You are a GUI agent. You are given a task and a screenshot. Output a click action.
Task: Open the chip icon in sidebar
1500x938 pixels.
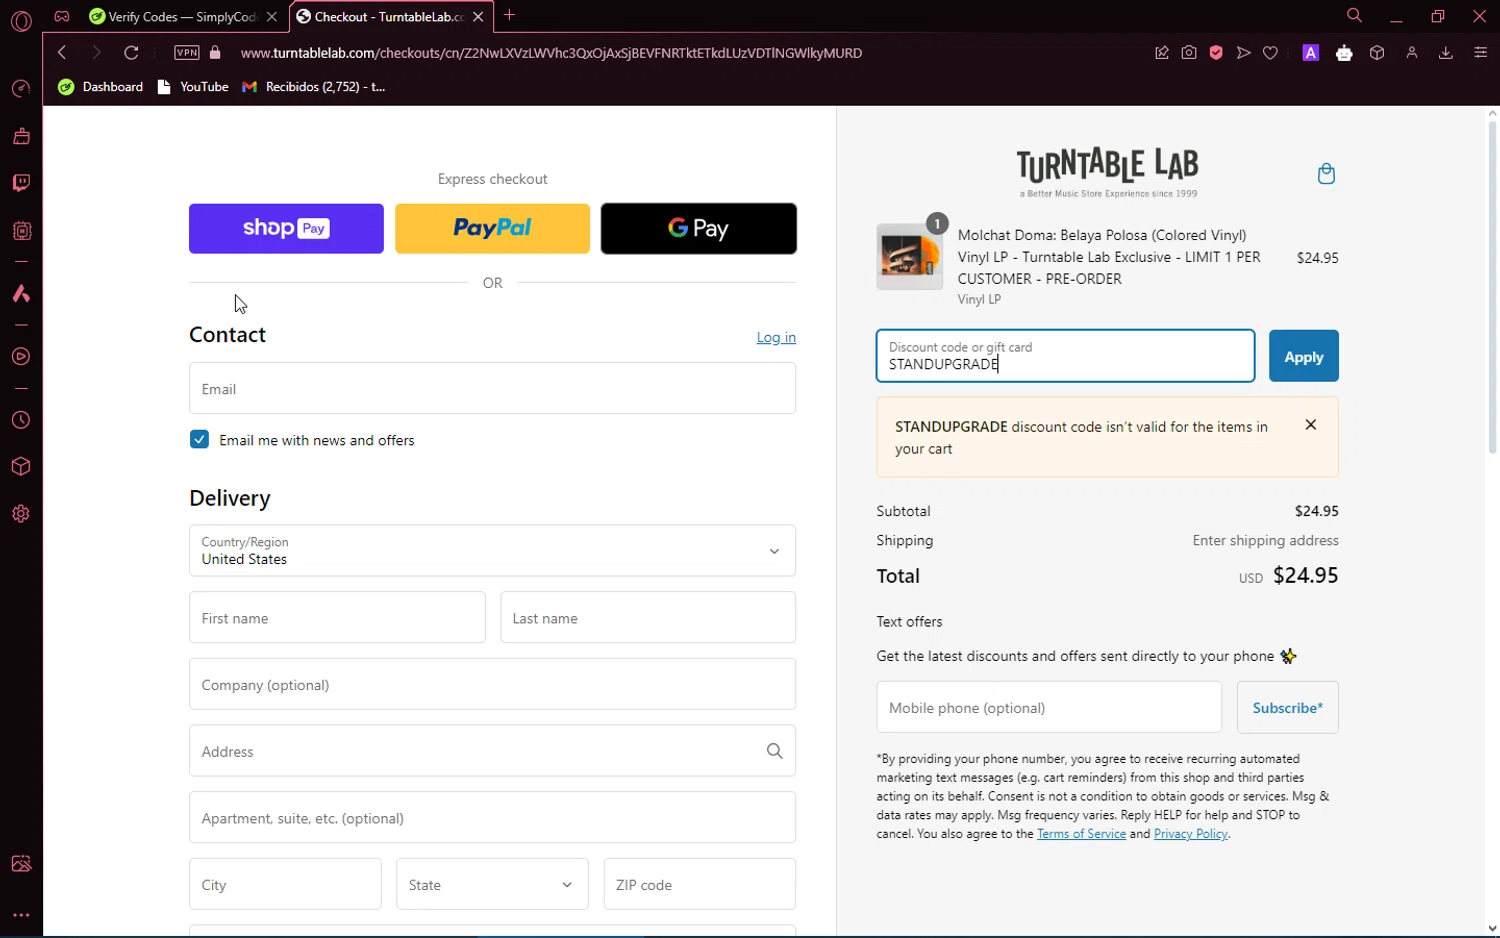[21, 231]
